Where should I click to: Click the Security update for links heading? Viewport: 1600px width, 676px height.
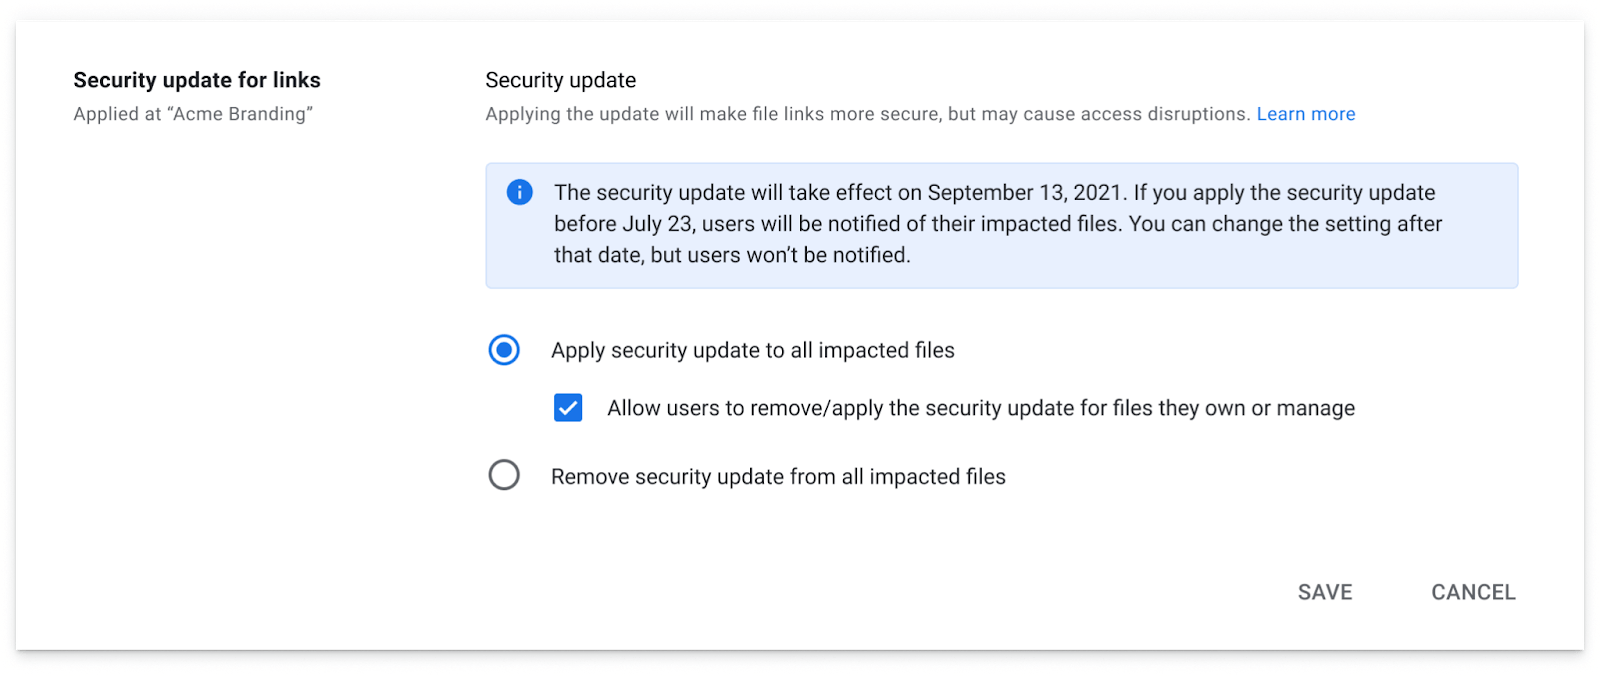(197, 80)
